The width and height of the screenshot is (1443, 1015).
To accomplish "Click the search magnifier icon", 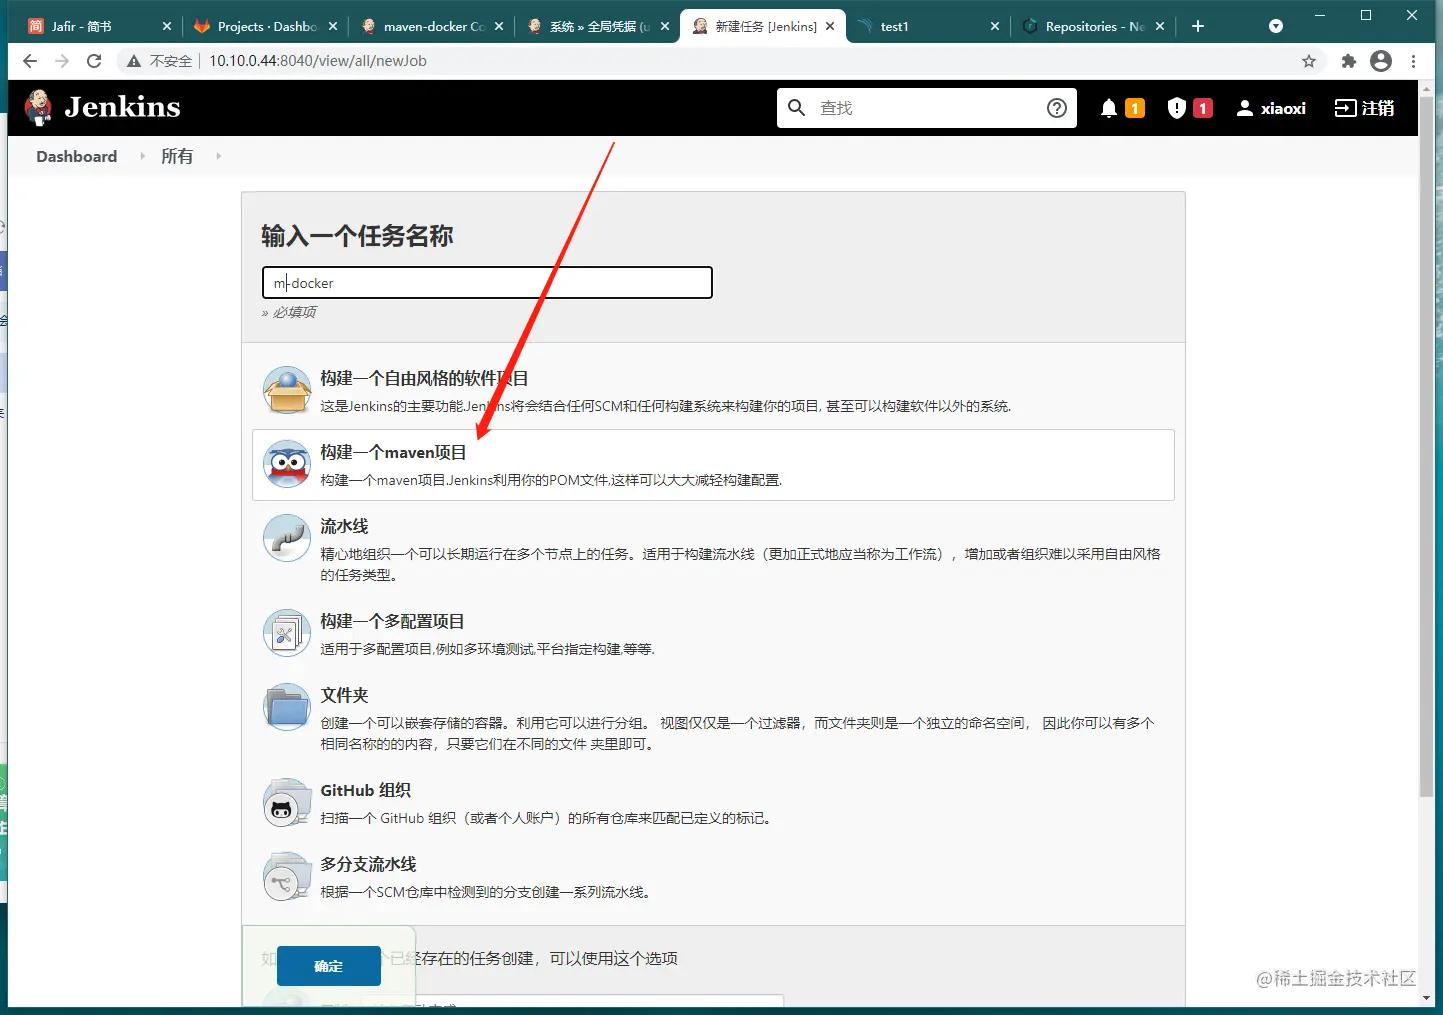I will coord(796,108).
